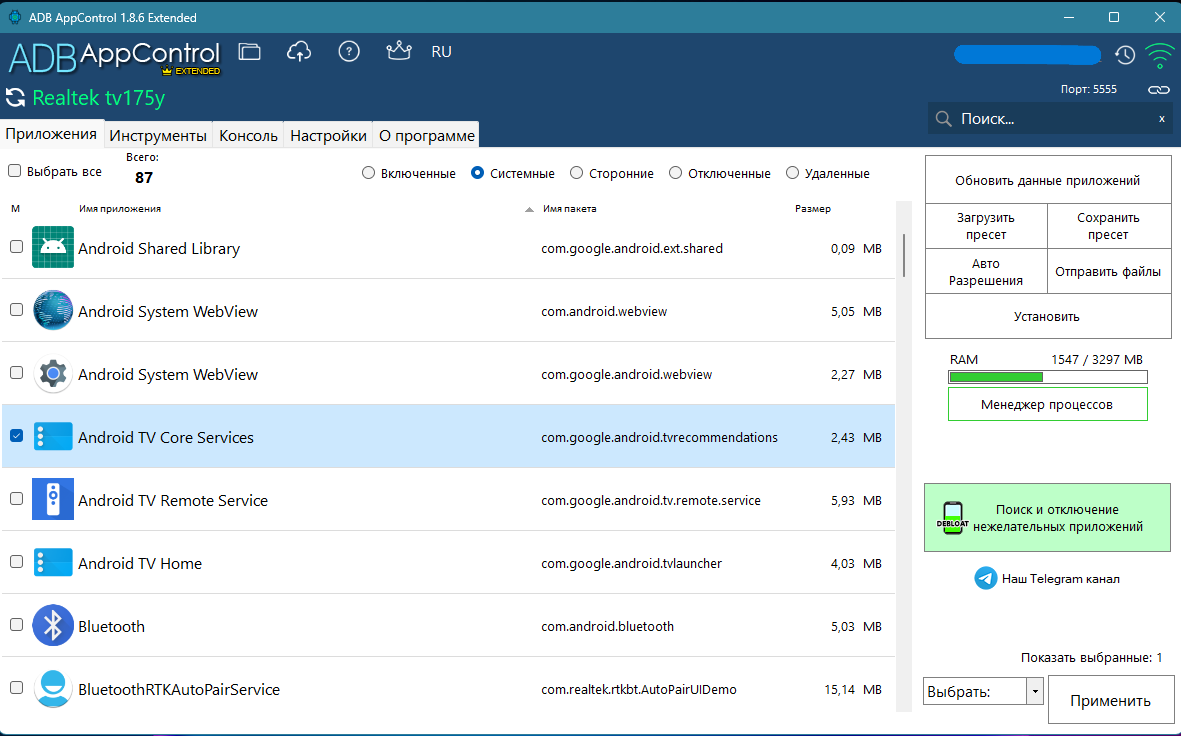The width and height of the screenshot is (1181, 736).
Task: Click the refresh device icon beside Realtek tv175y
Action: [x=15, y=98]
